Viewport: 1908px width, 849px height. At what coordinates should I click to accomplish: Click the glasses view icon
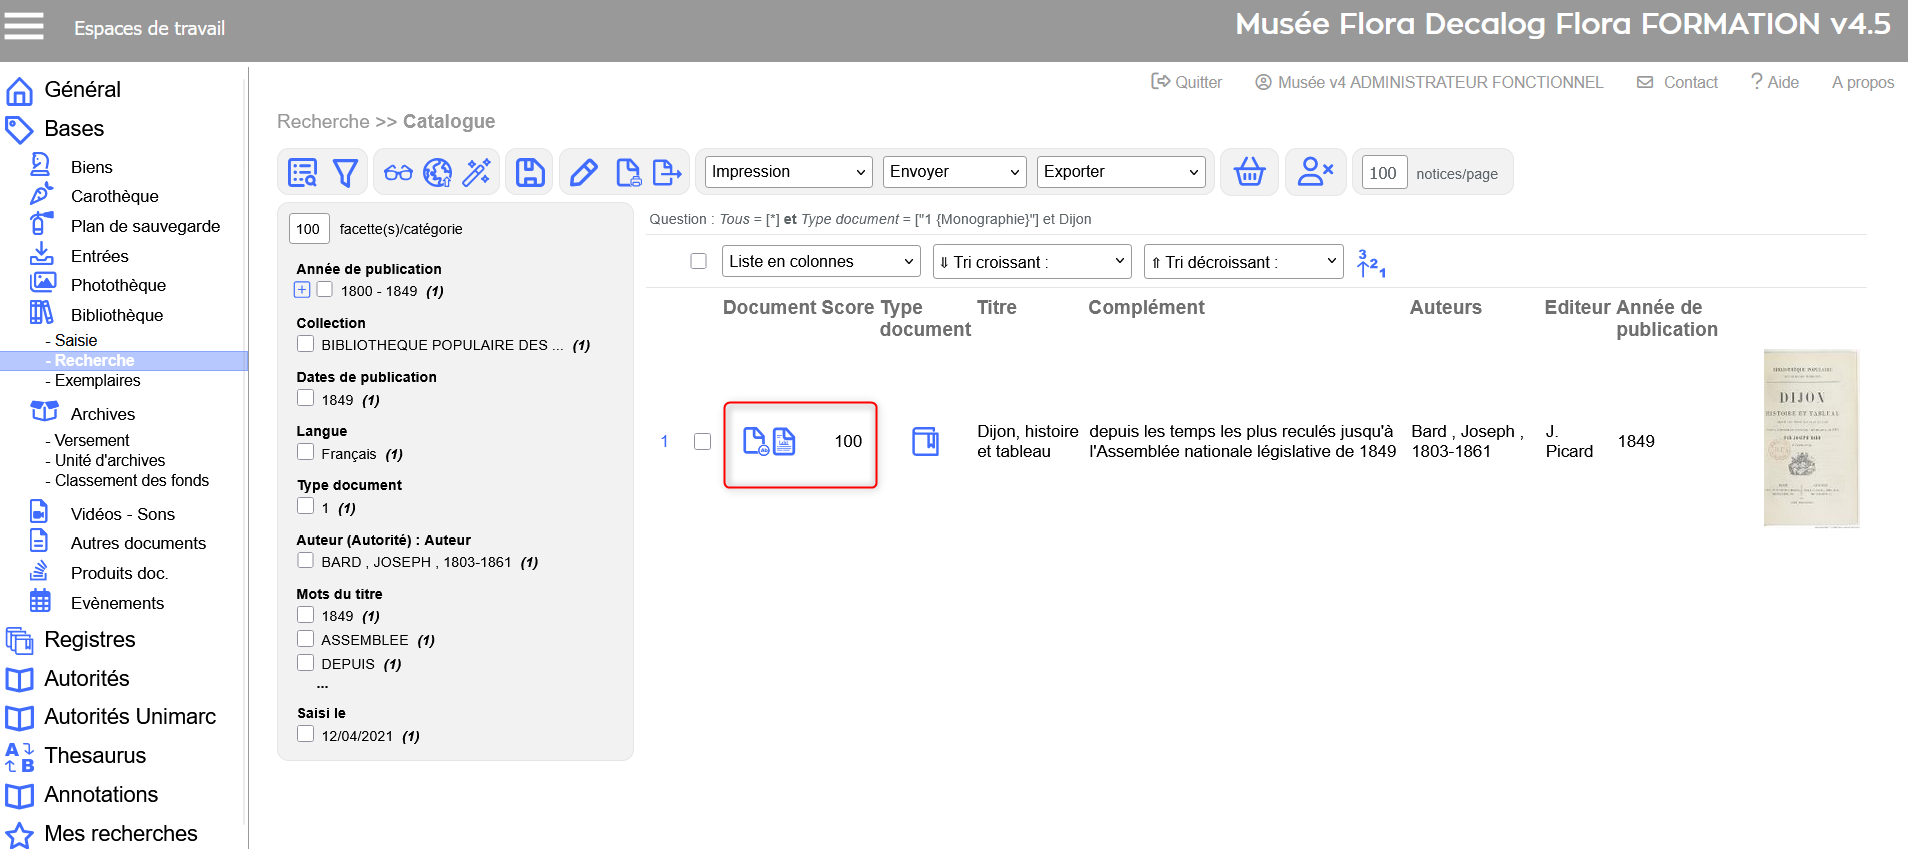398,173
